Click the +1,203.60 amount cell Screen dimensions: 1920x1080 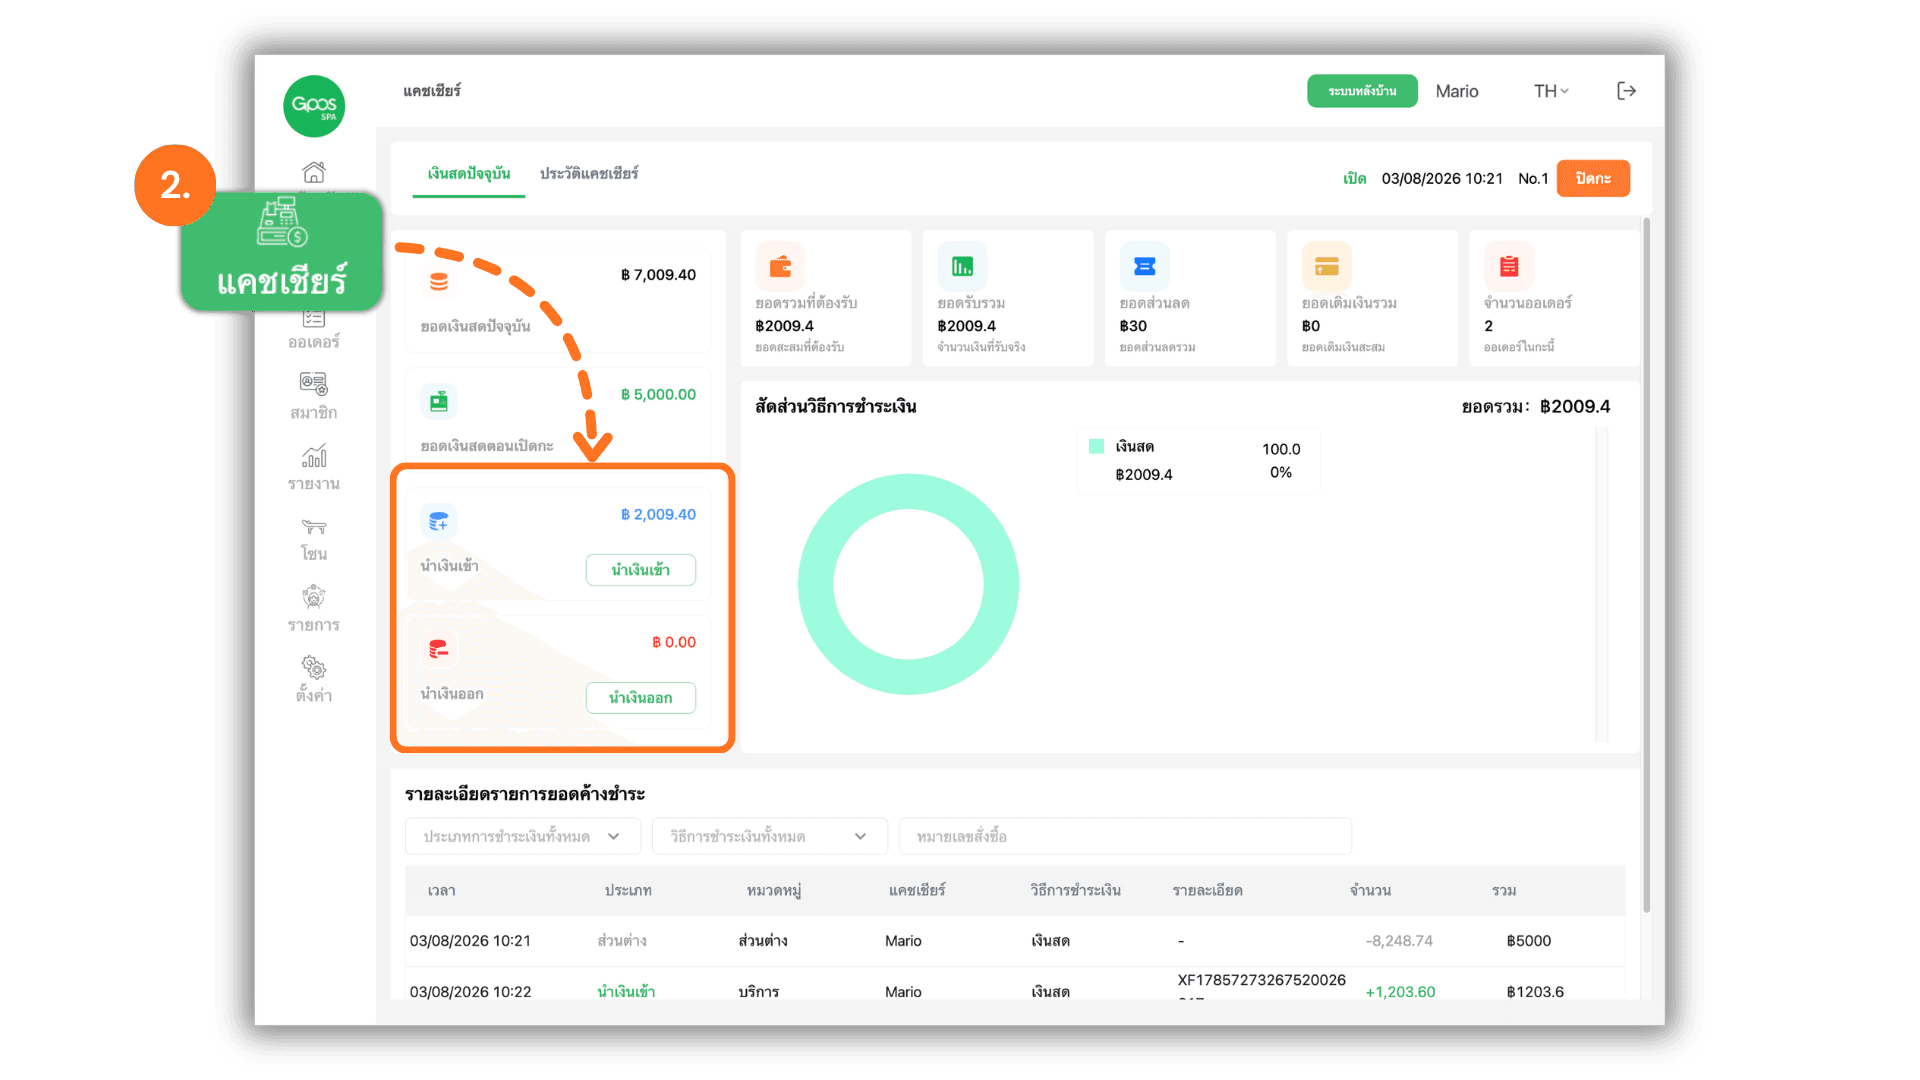[1400, 992]
